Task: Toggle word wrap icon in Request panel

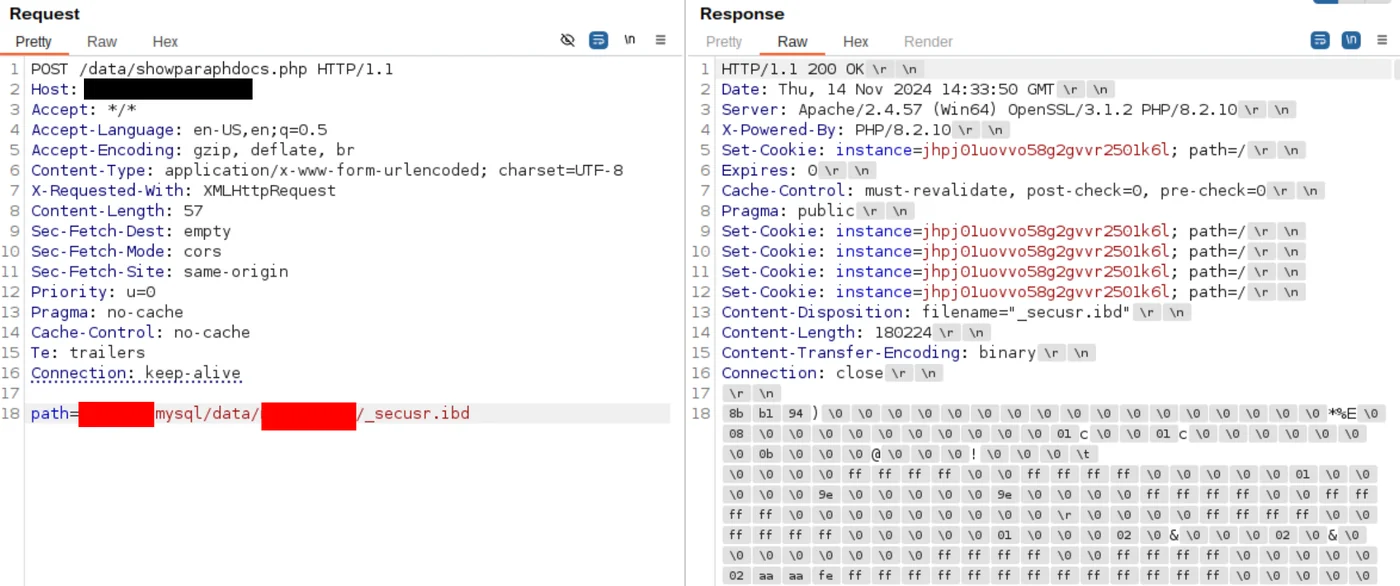Action: 598,40
